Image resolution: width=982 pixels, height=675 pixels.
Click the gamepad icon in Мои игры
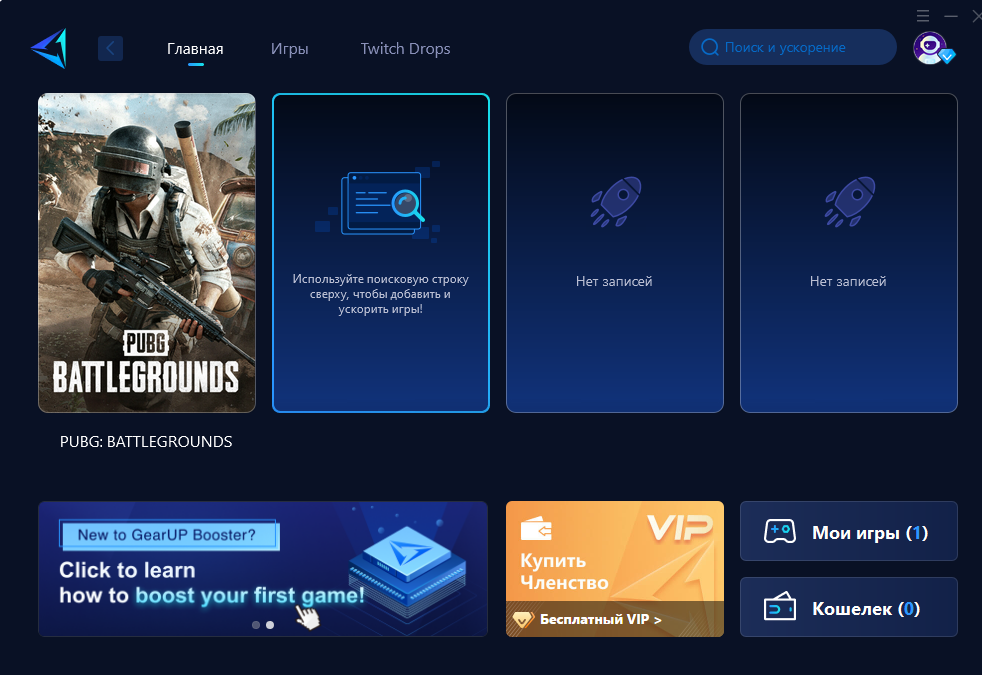(780, 532)
